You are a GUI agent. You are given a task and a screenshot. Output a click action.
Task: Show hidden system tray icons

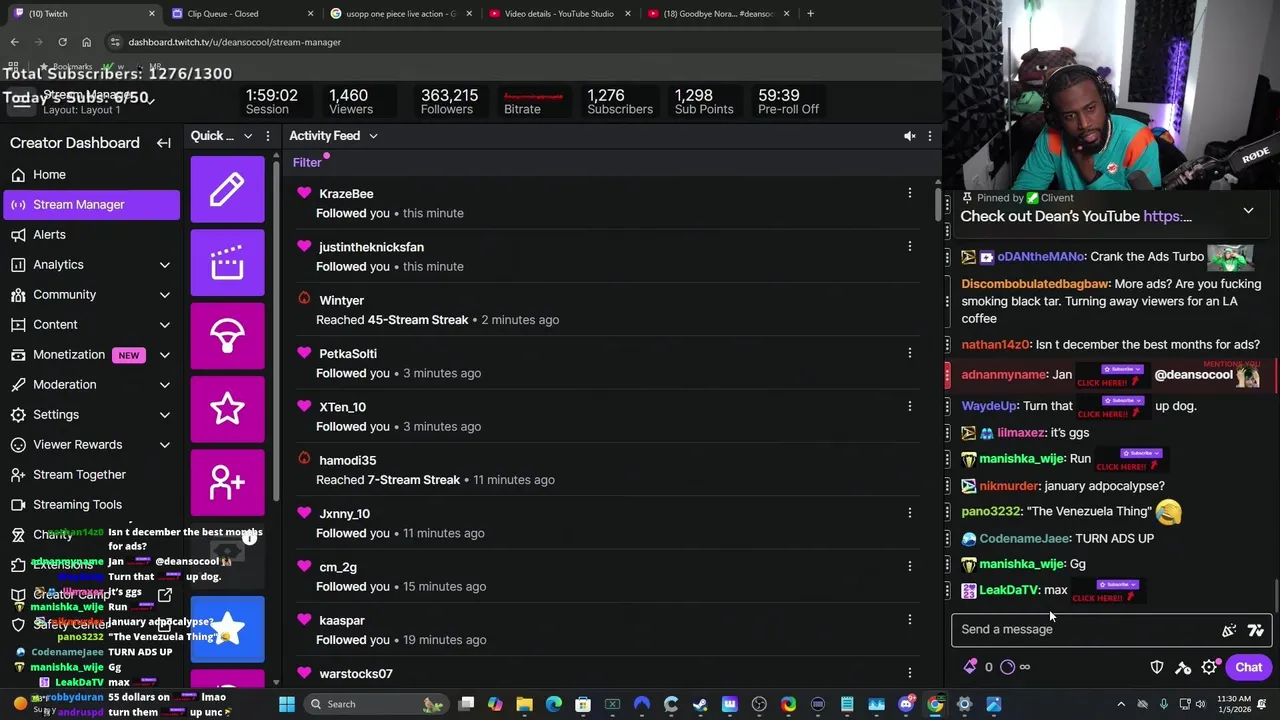(x=1121, y=704)
